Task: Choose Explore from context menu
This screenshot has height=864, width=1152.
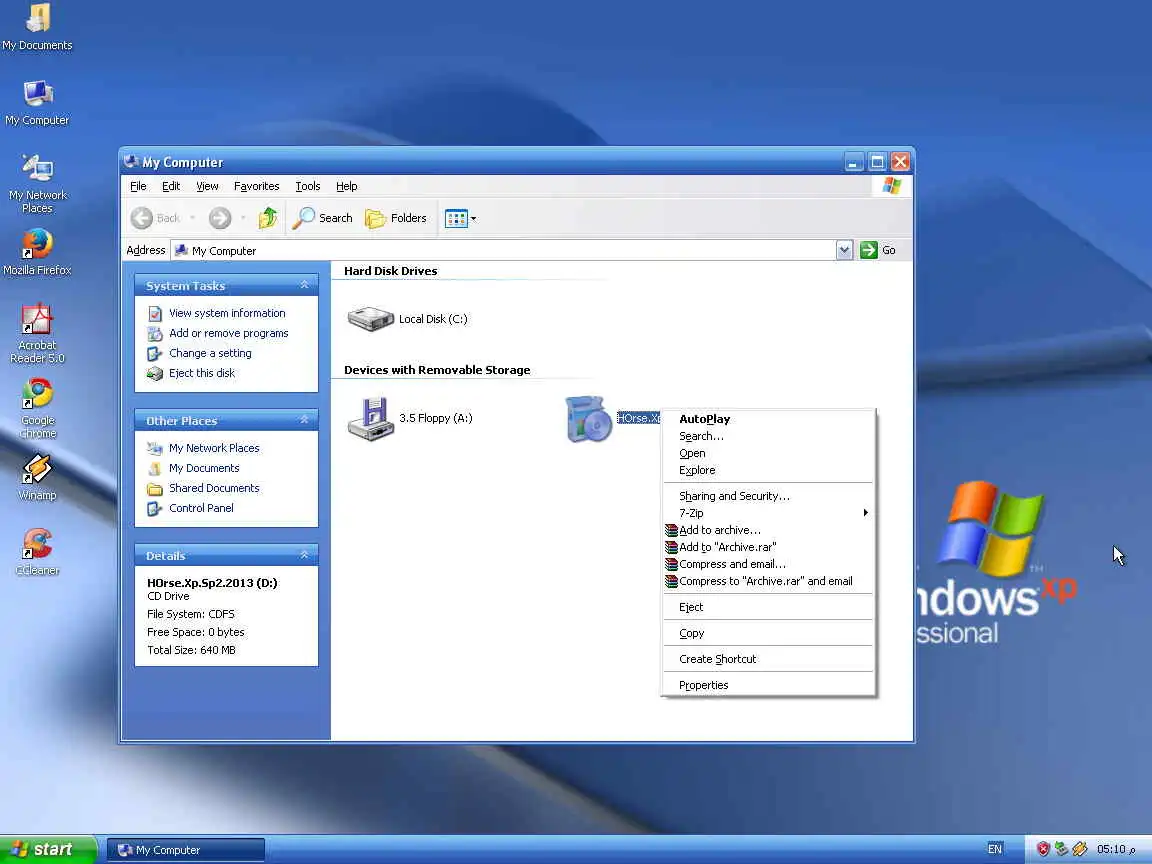Action: pyautogui.click(x=768, y=470)
